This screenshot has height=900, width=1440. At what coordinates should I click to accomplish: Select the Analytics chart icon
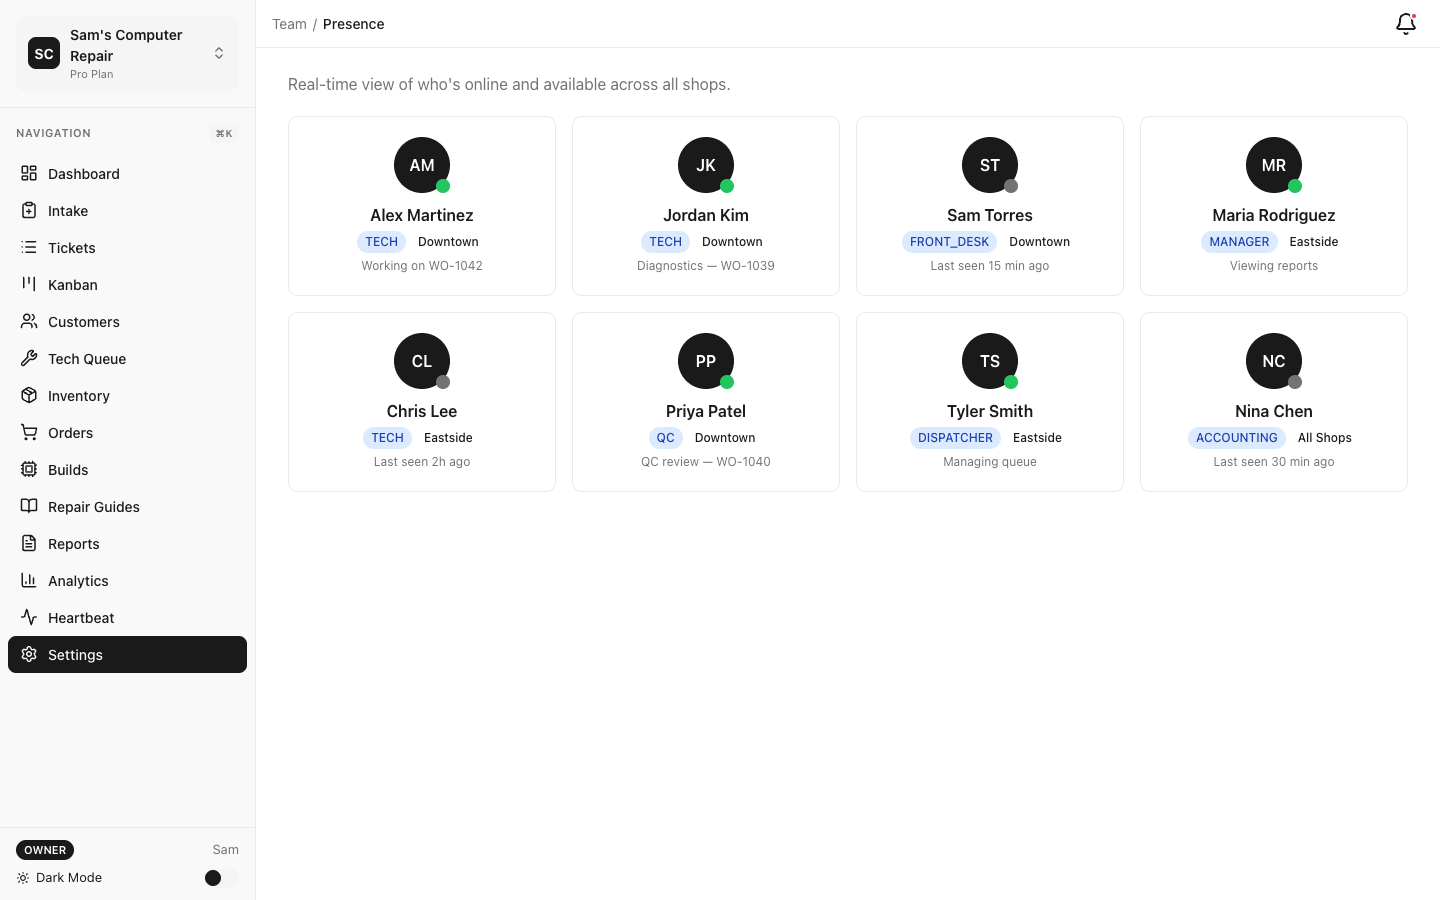coord(28,580)
